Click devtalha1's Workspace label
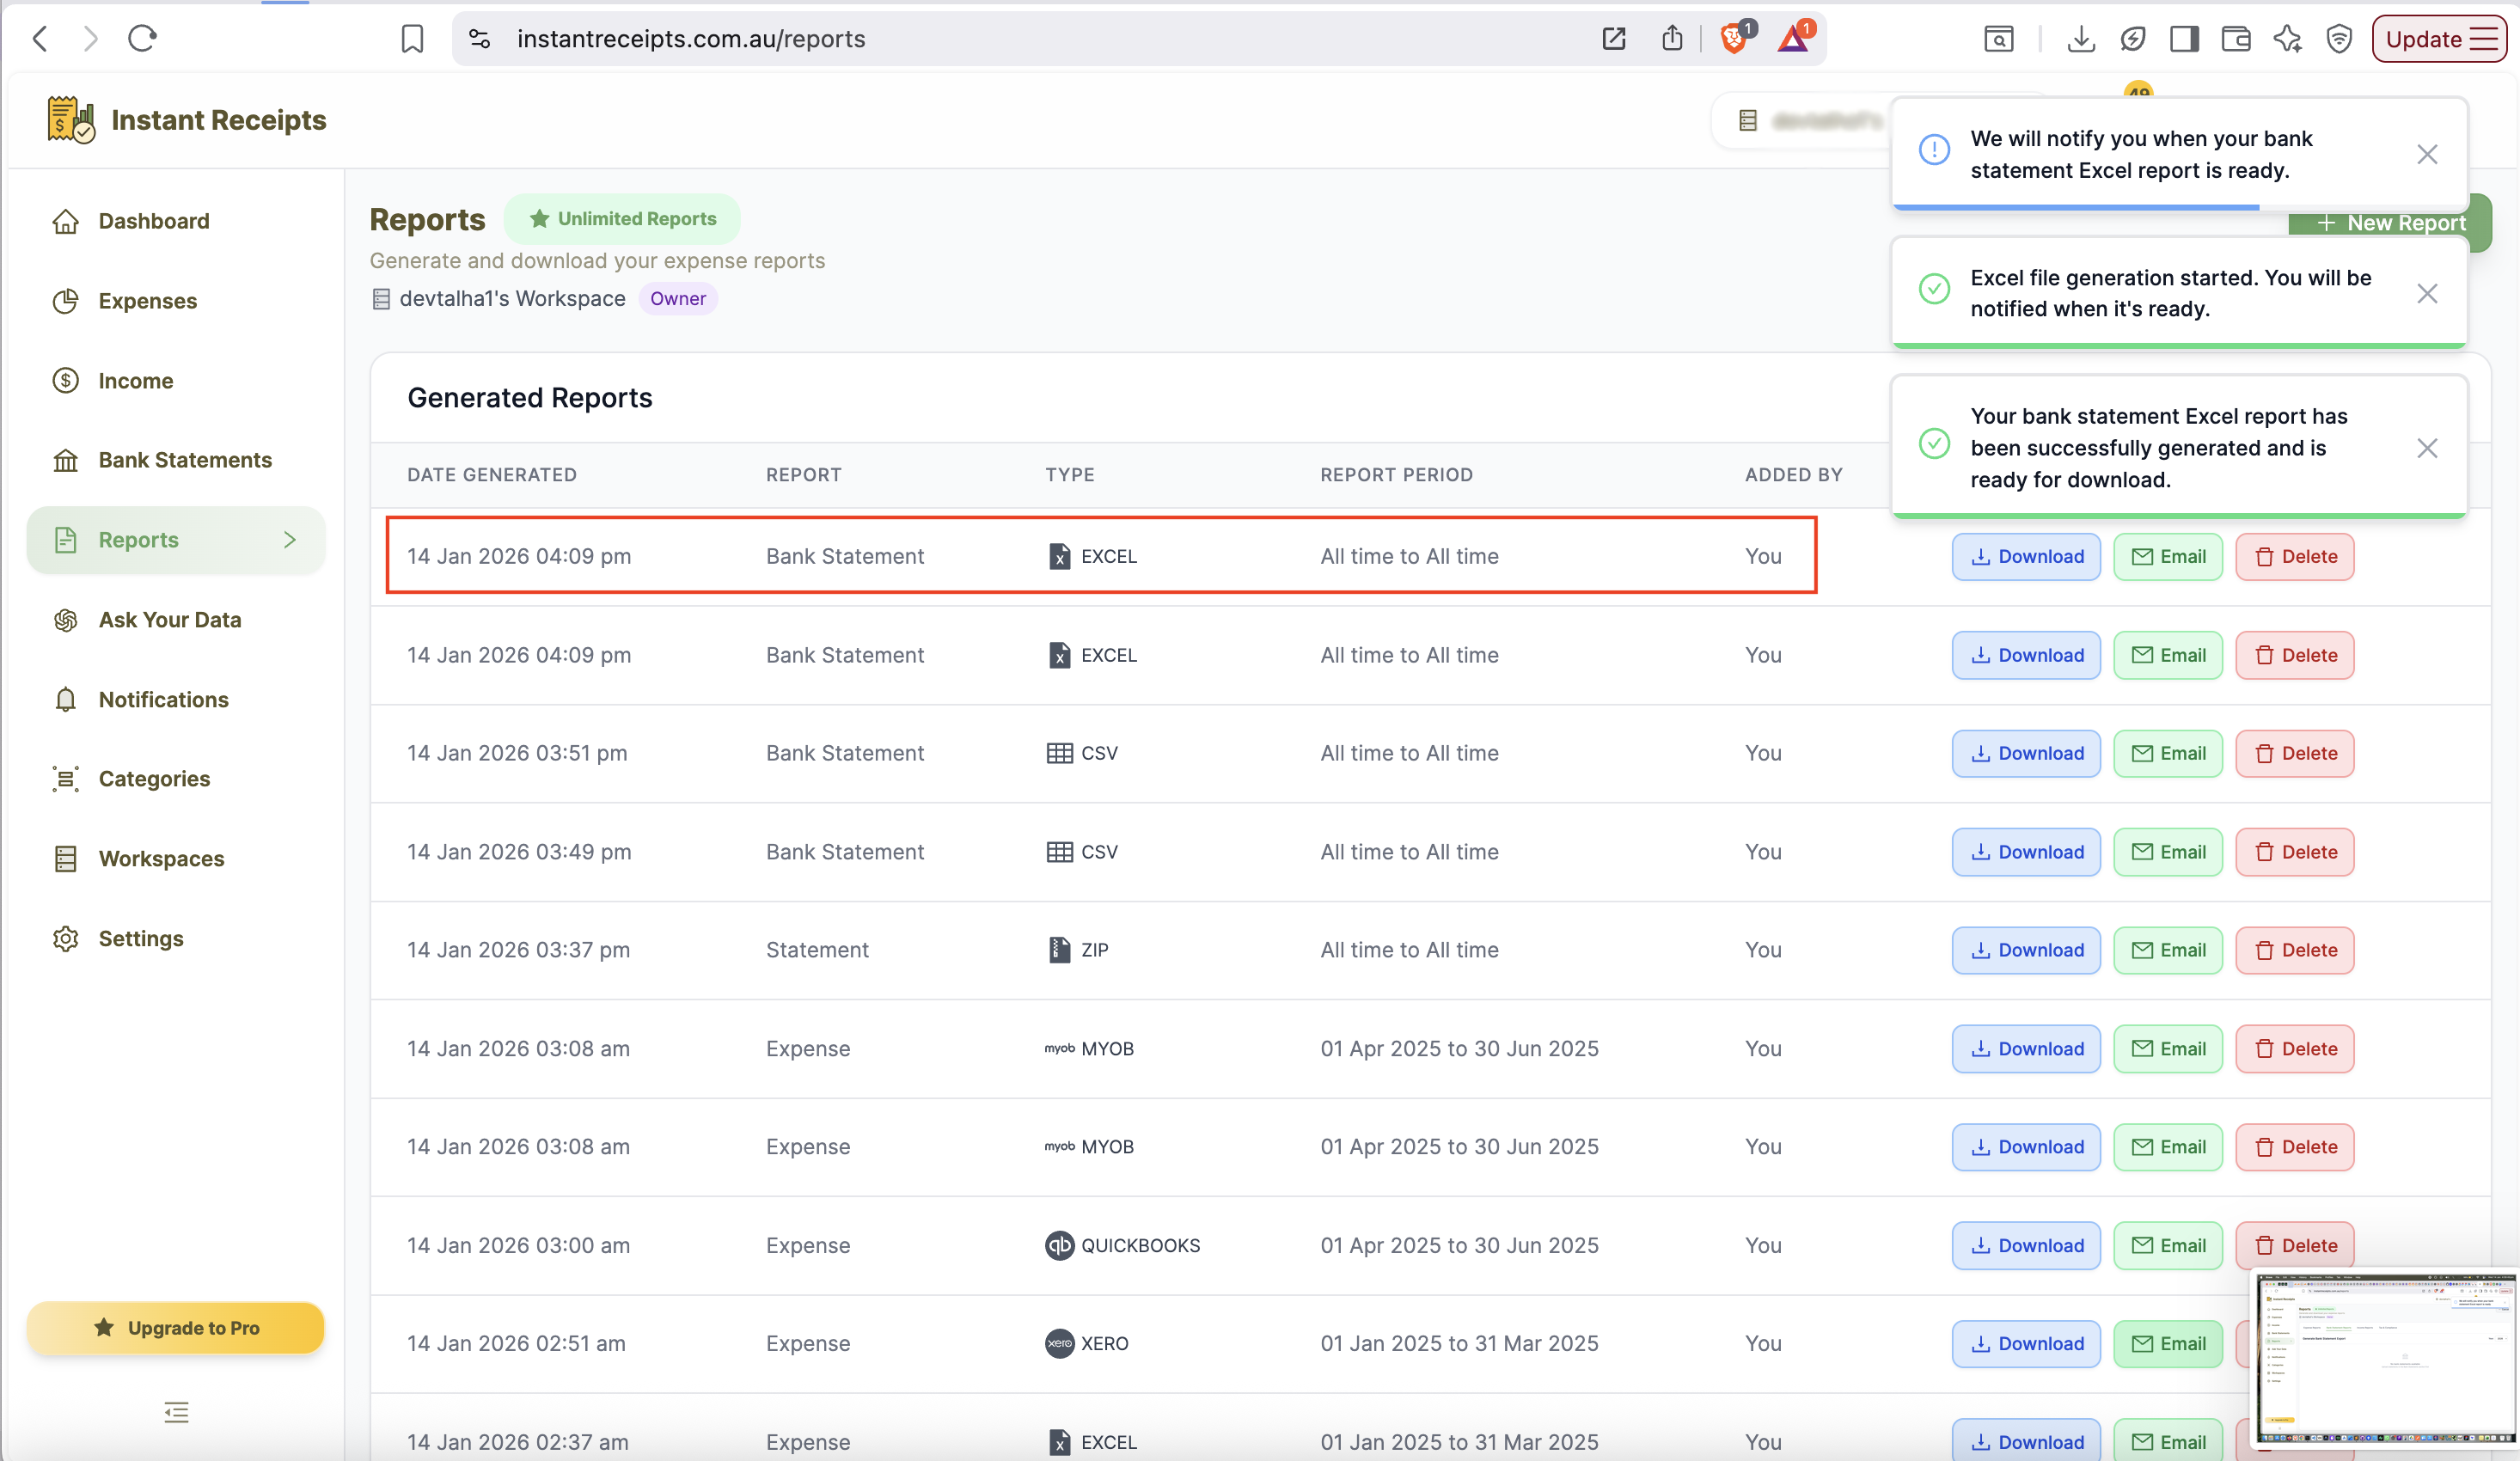The width and height of the screenshot is (2520, 1461). pyautogui.click(x=512, y=299)
